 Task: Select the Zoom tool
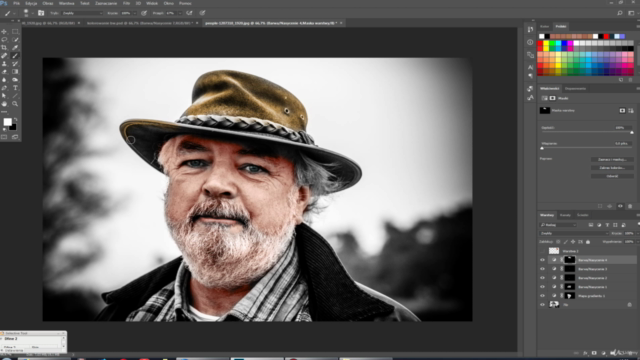click(15, 104)
